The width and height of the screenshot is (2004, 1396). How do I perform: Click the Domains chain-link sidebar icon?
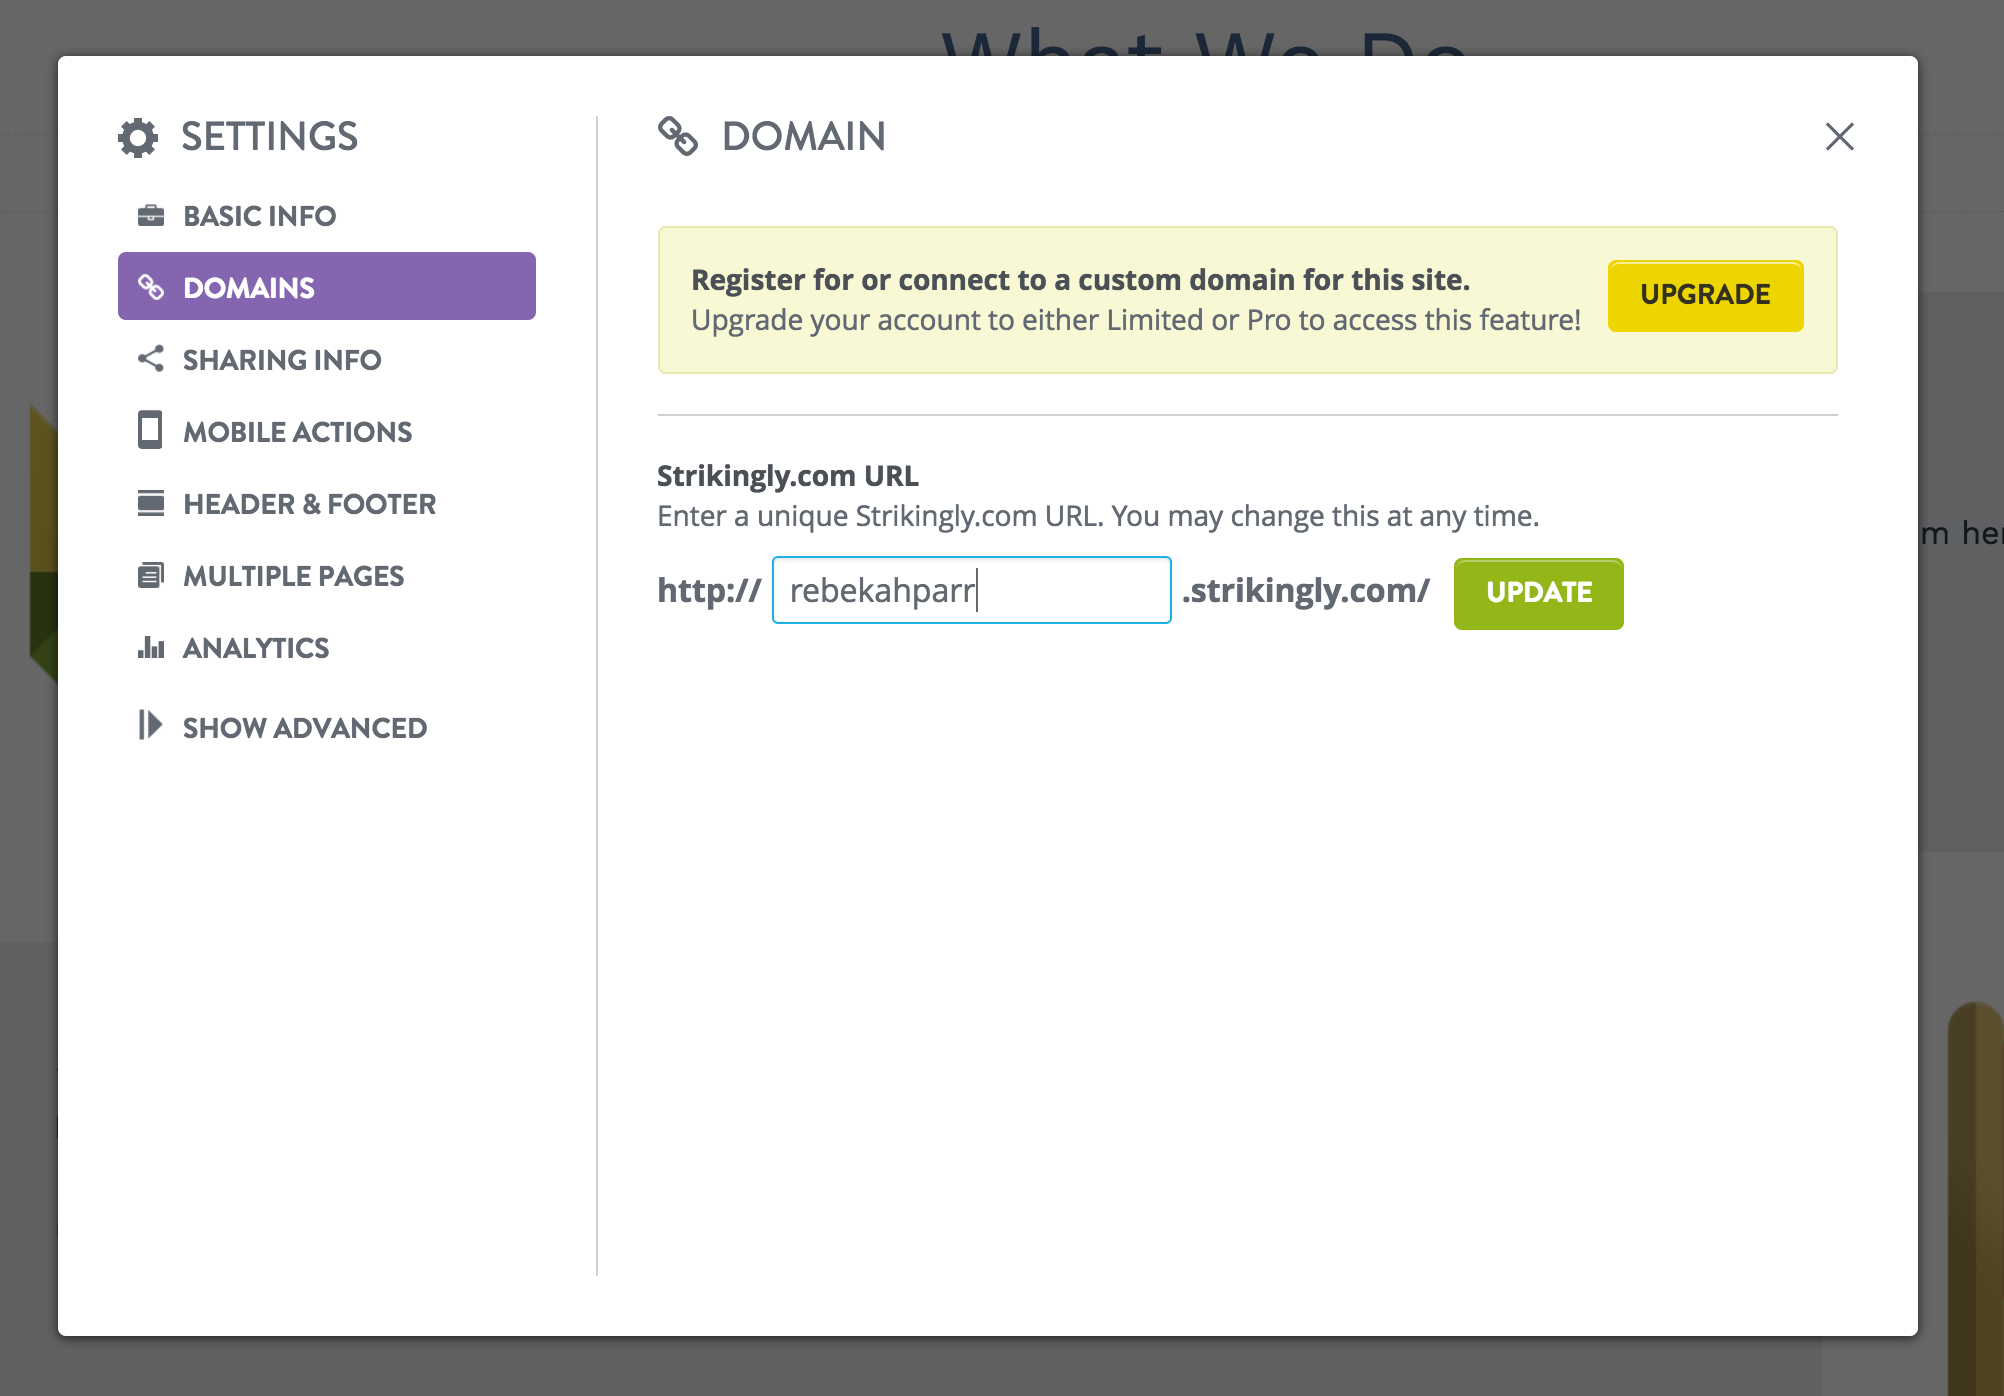150,287
